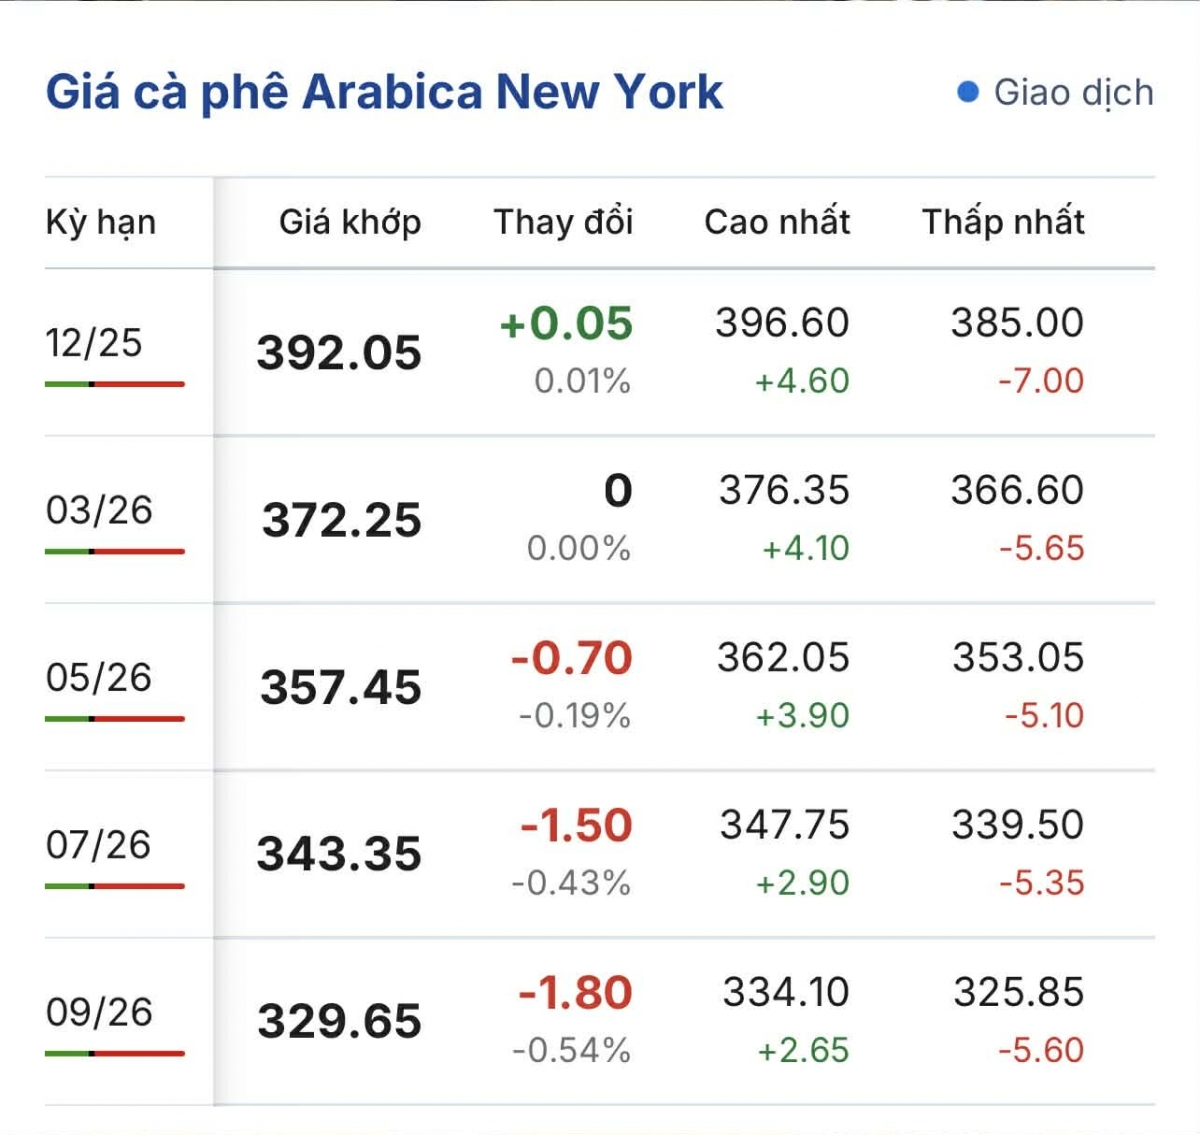The width and height of the screenshot is (1200, 1135).
Task: Click the 329.65 matched price
Action: pos(339,1021)
